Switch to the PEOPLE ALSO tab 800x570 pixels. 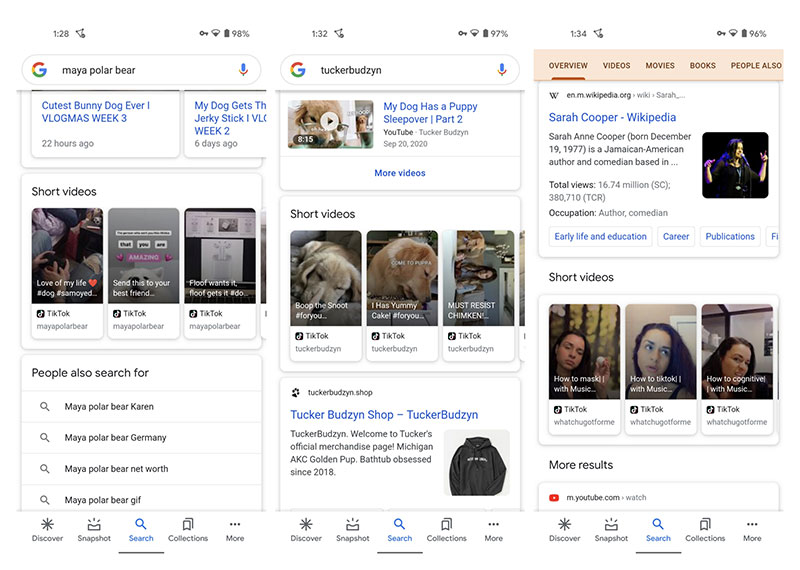pyautogui.click(x=756, y=66)
